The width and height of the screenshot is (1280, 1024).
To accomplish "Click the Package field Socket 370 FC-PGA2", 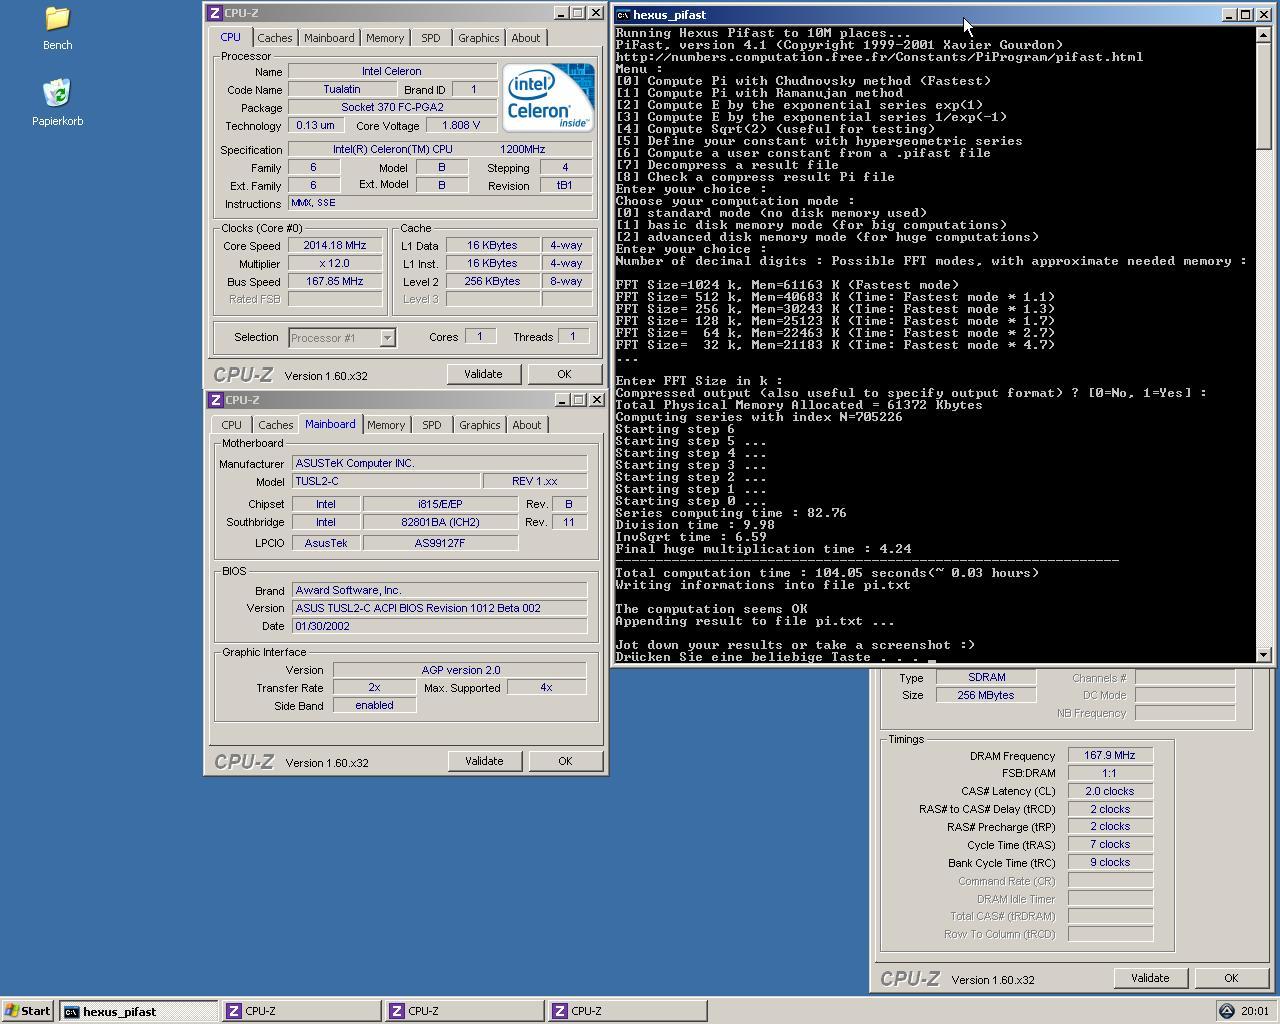I will point(392,107).
